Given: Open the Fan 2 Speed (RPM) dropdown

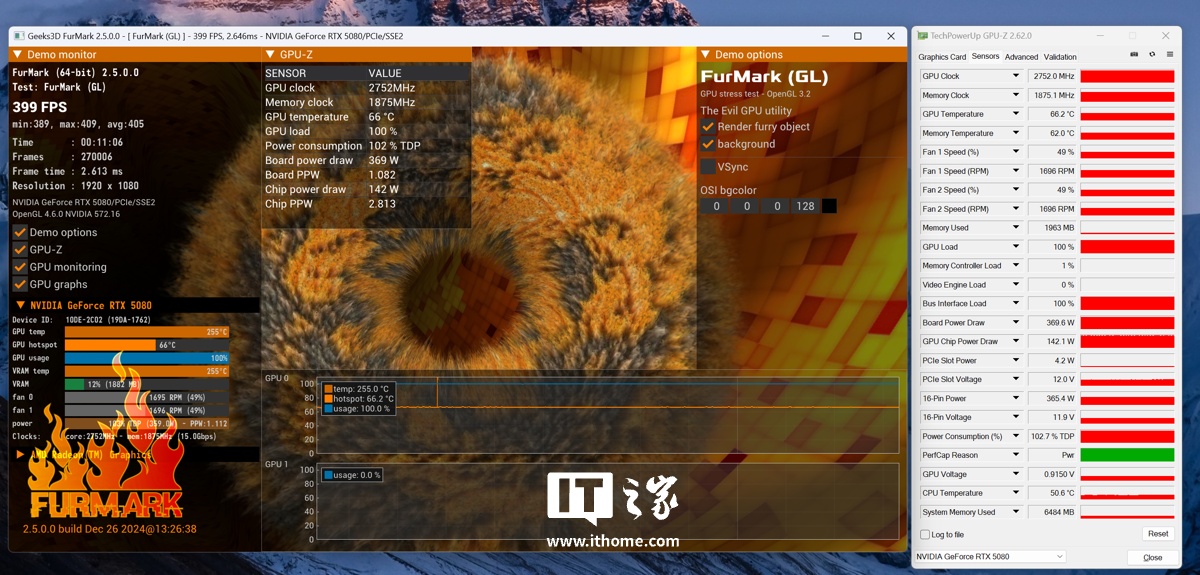Looking at the screenshot, I should coord(1016,209).
